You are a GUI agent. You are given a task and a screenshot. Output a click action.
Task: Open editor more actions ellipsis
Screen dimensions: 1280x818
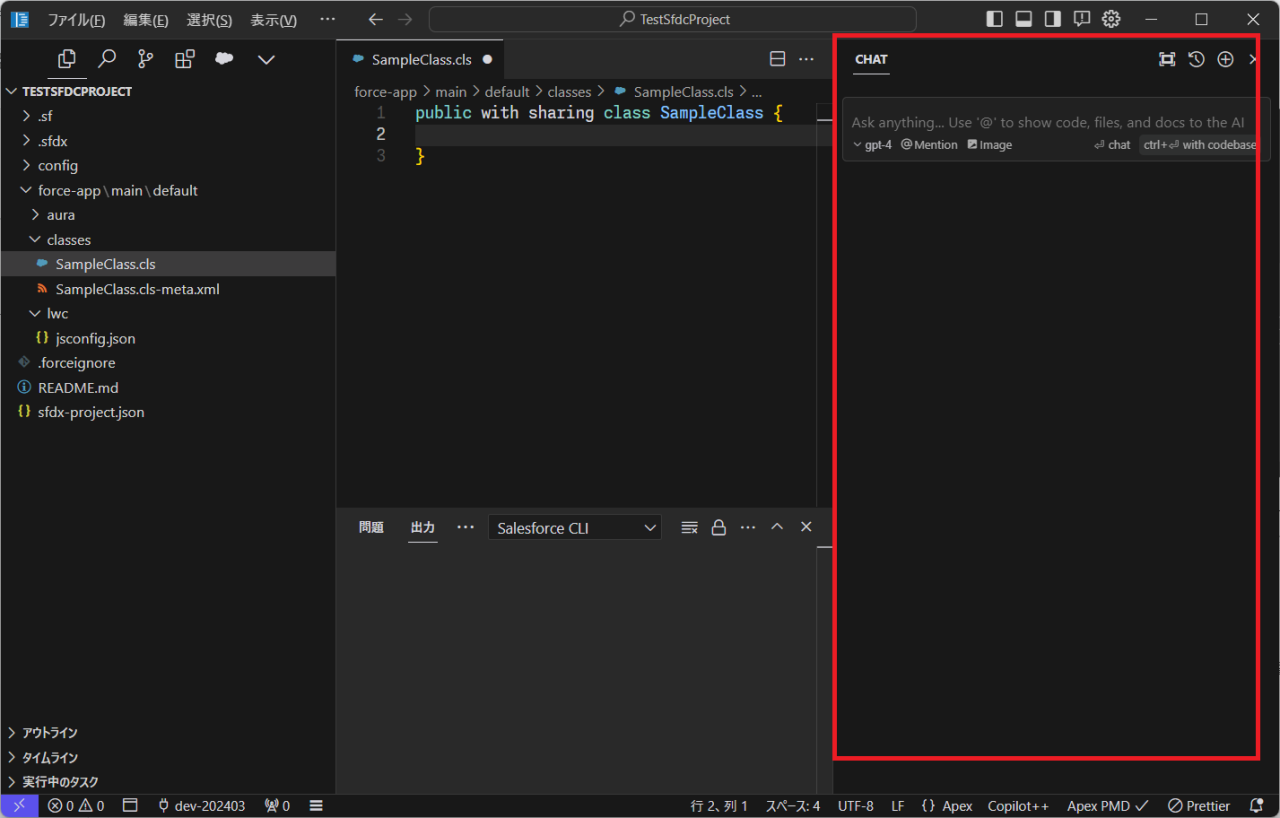coord(806,59)
